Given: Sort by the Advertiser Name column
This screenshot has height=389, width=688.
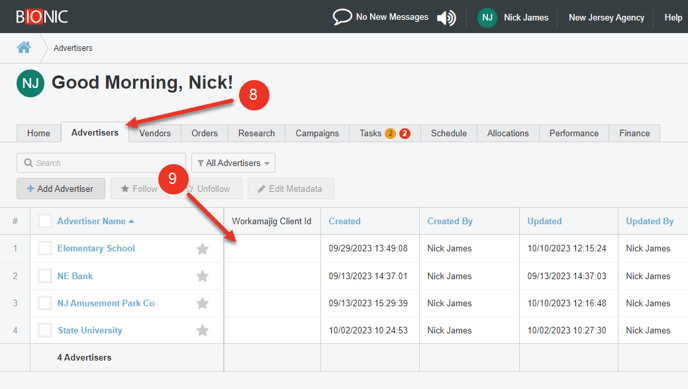Looking at the screenshot, I should coord(95,221).
